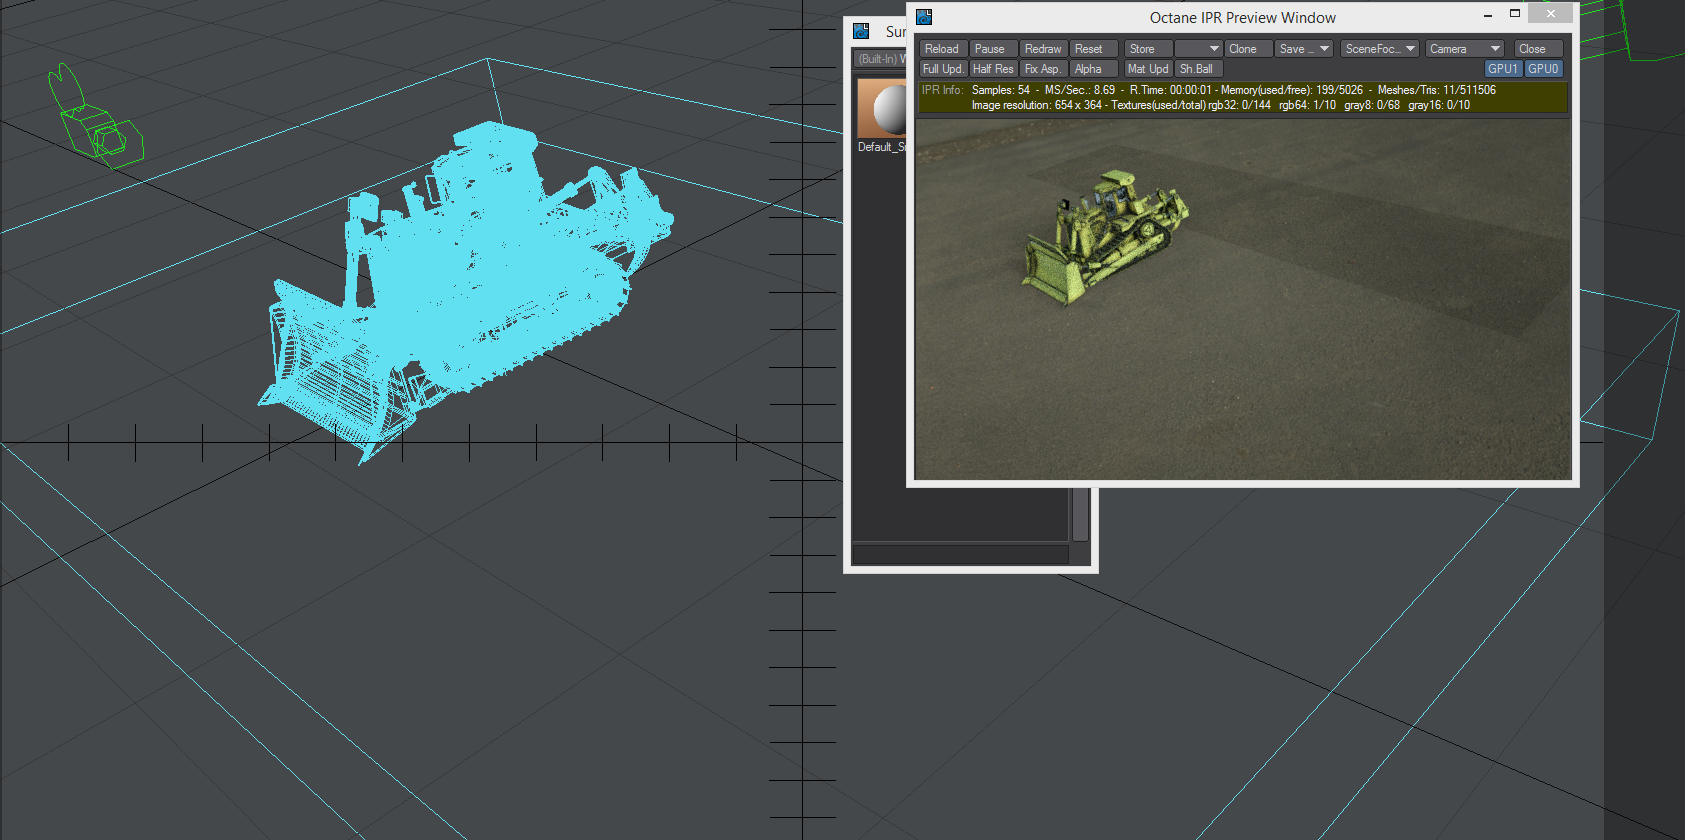Click the Surface Editor window icon
The height and width of the screenshot is (840, 1685).
click(x=861, y=31)
